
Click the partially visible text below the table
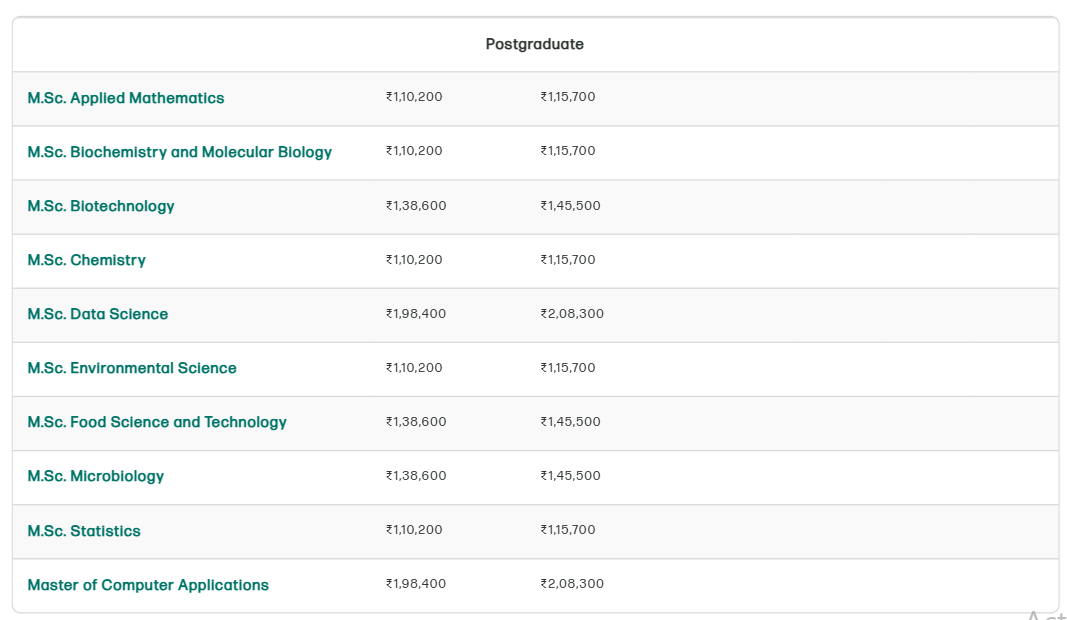[1041, 614]
